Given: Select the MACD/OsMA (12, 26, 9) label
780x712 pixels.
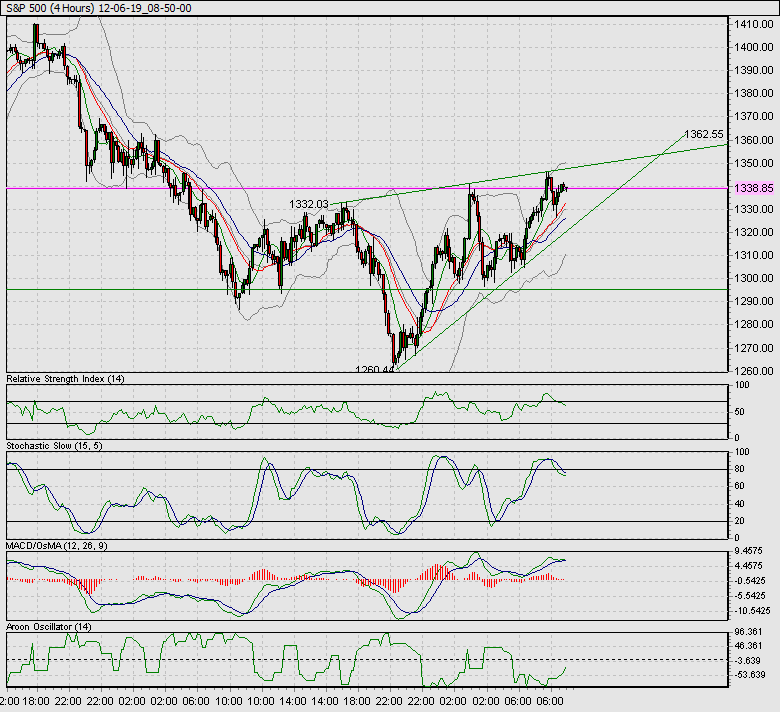Looking at the screenshot, I should pos(57,546).
